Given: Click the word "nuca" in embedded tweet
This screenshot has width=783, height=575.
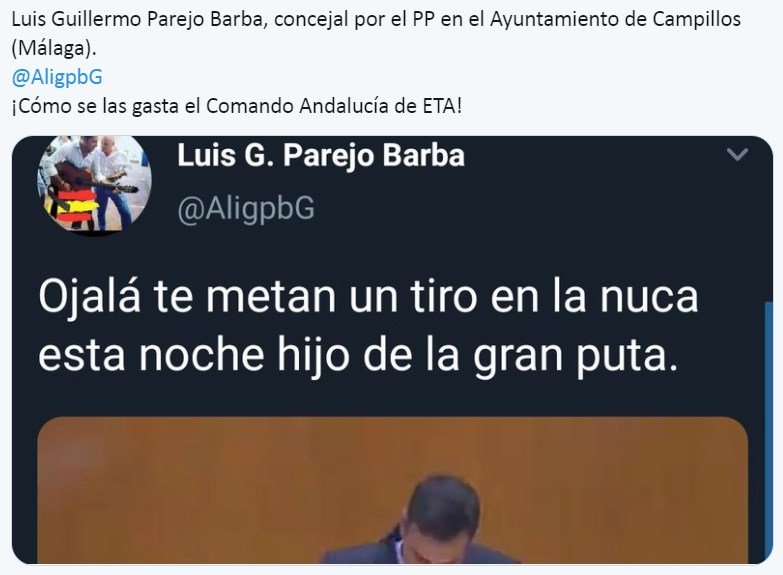Looking at the screenshot, I should (x=649, y=299).
